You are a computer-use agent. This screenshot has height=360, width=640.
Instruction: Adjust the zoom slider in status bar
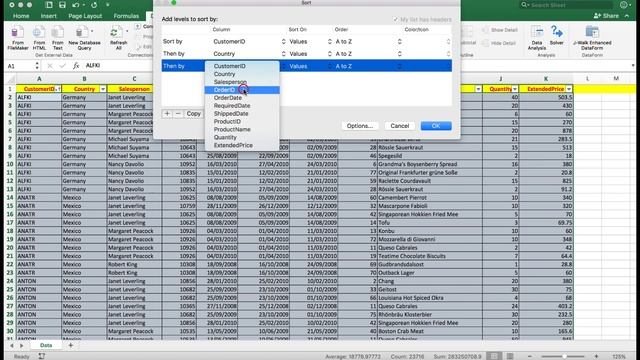point(564,356)
